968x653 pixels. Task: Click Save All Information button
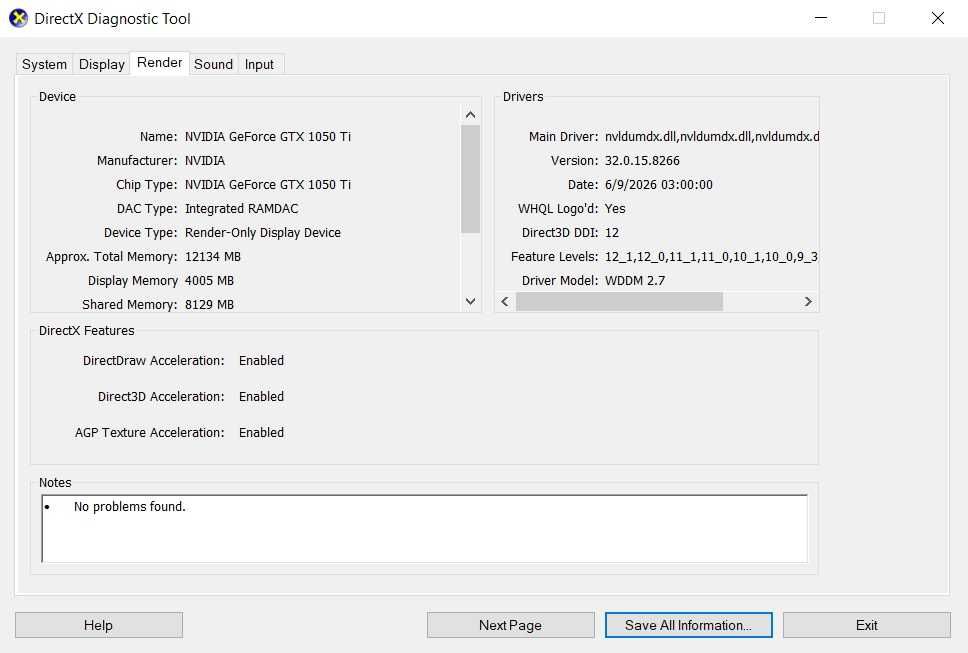pyautogui.click(x=688, y=625)
